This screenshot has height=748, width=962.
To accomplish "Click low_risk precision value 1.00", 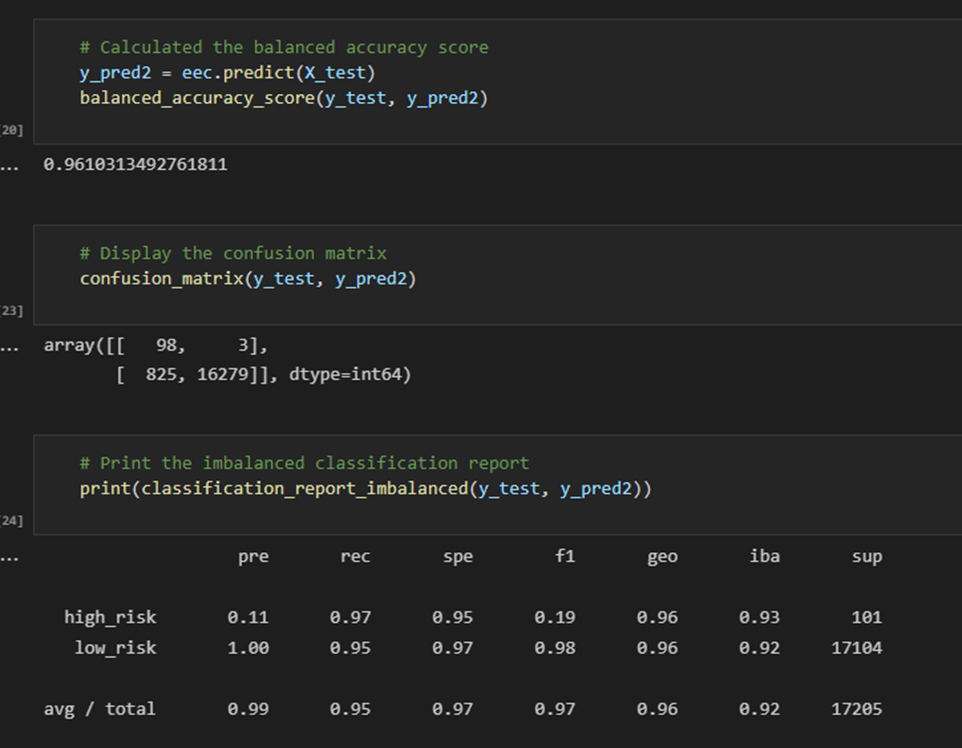I will tap(248, 648).
